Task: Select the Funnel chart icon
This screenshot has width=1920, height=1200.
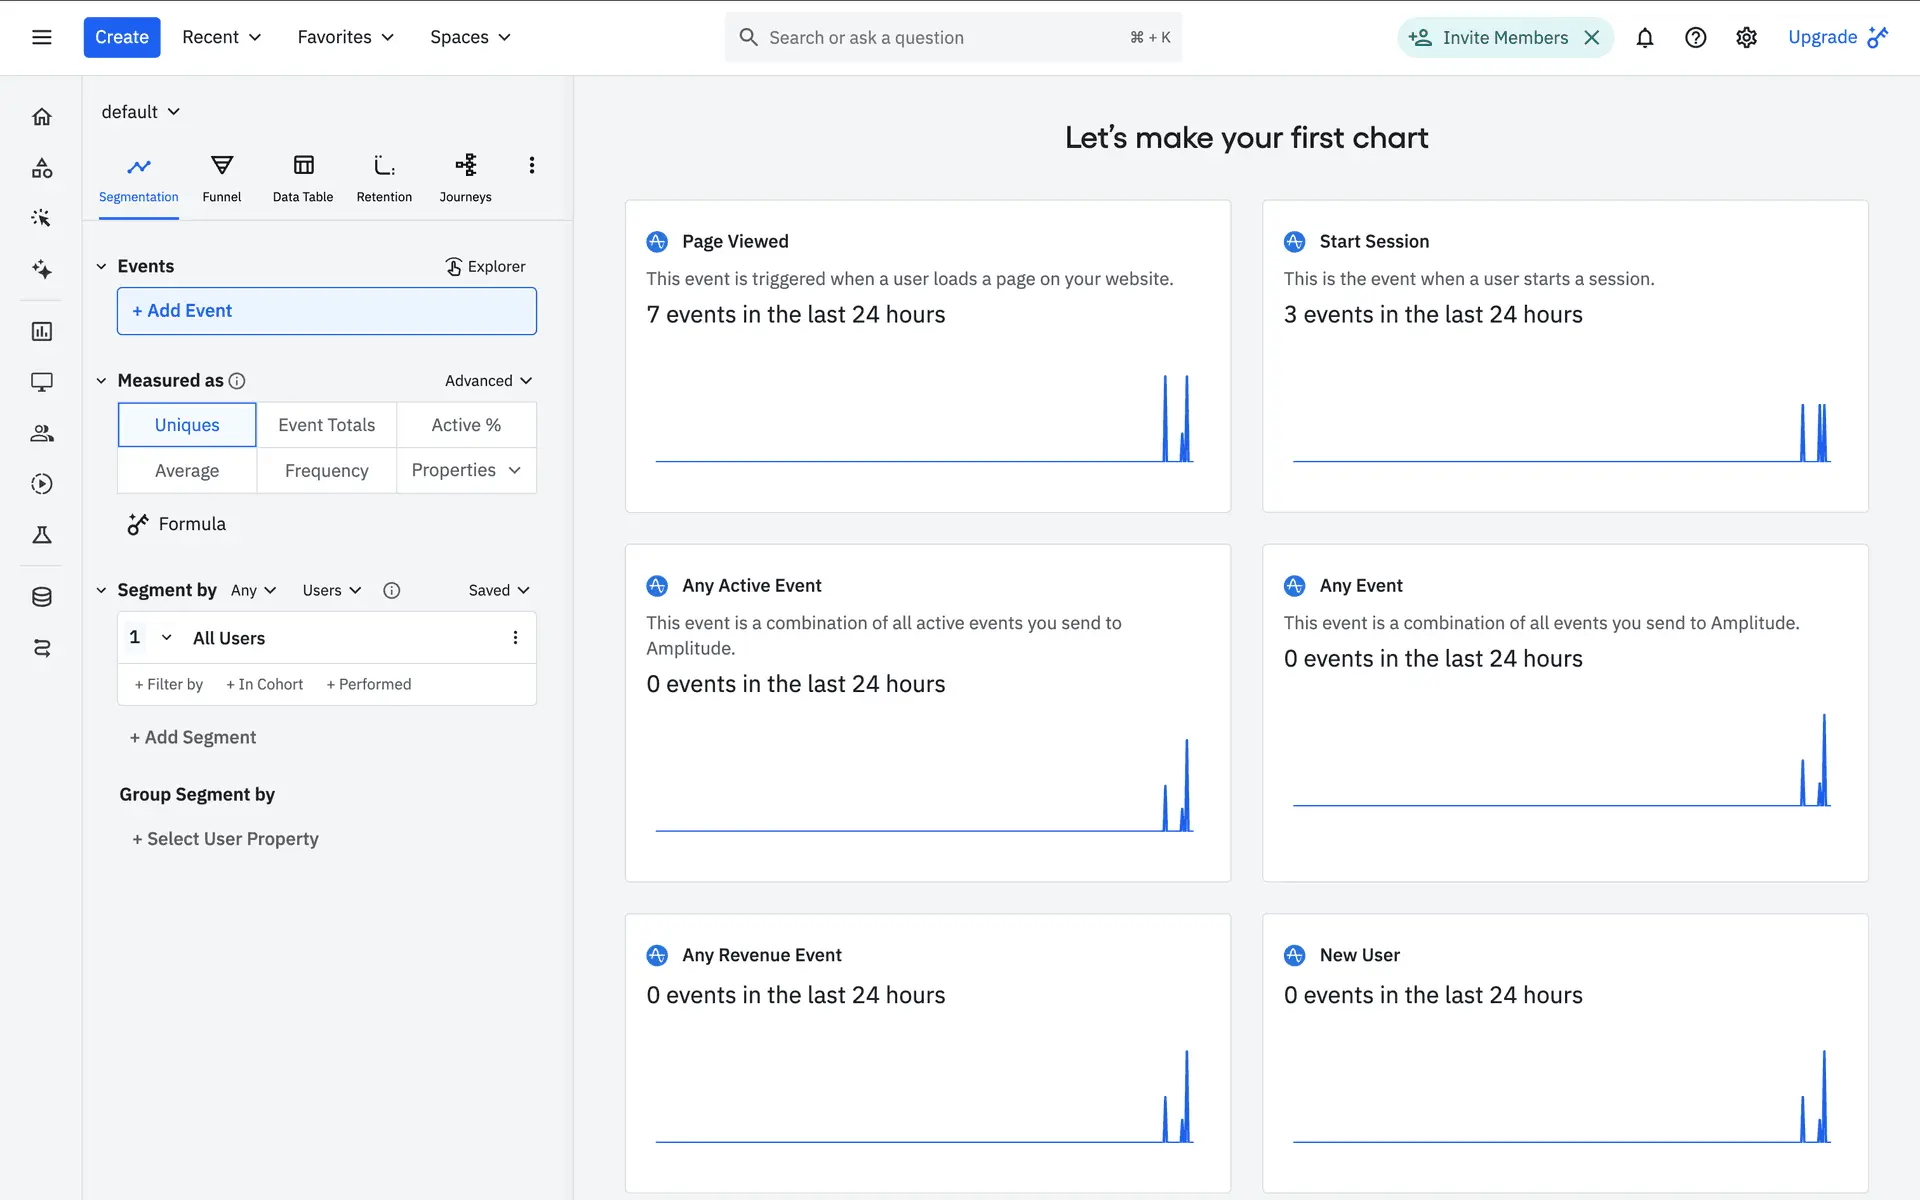Action: (222, 166)
